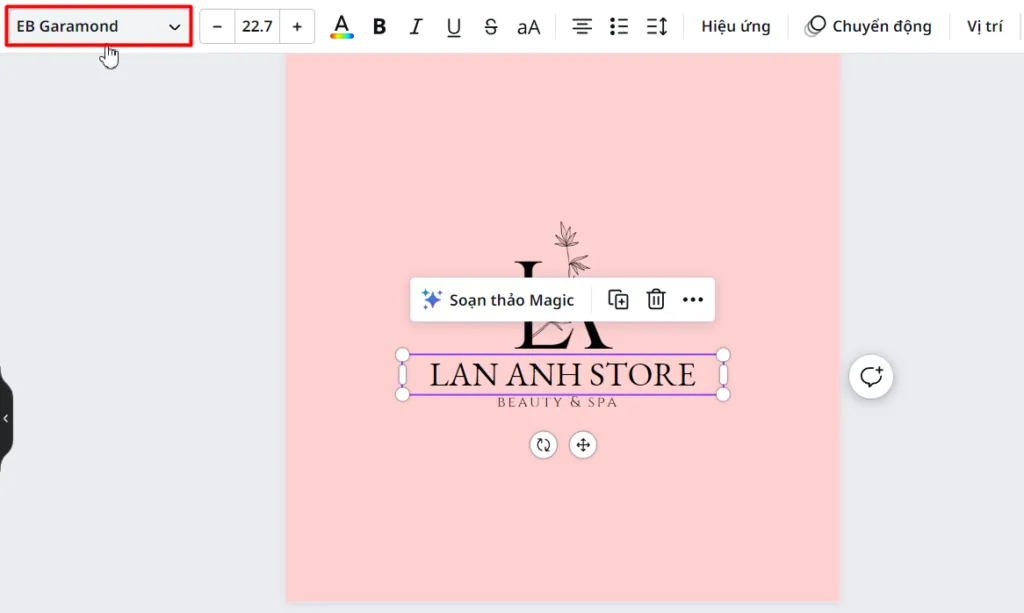Toggle italic formatting
The image size is (1024, 613).
pos(415,27)
